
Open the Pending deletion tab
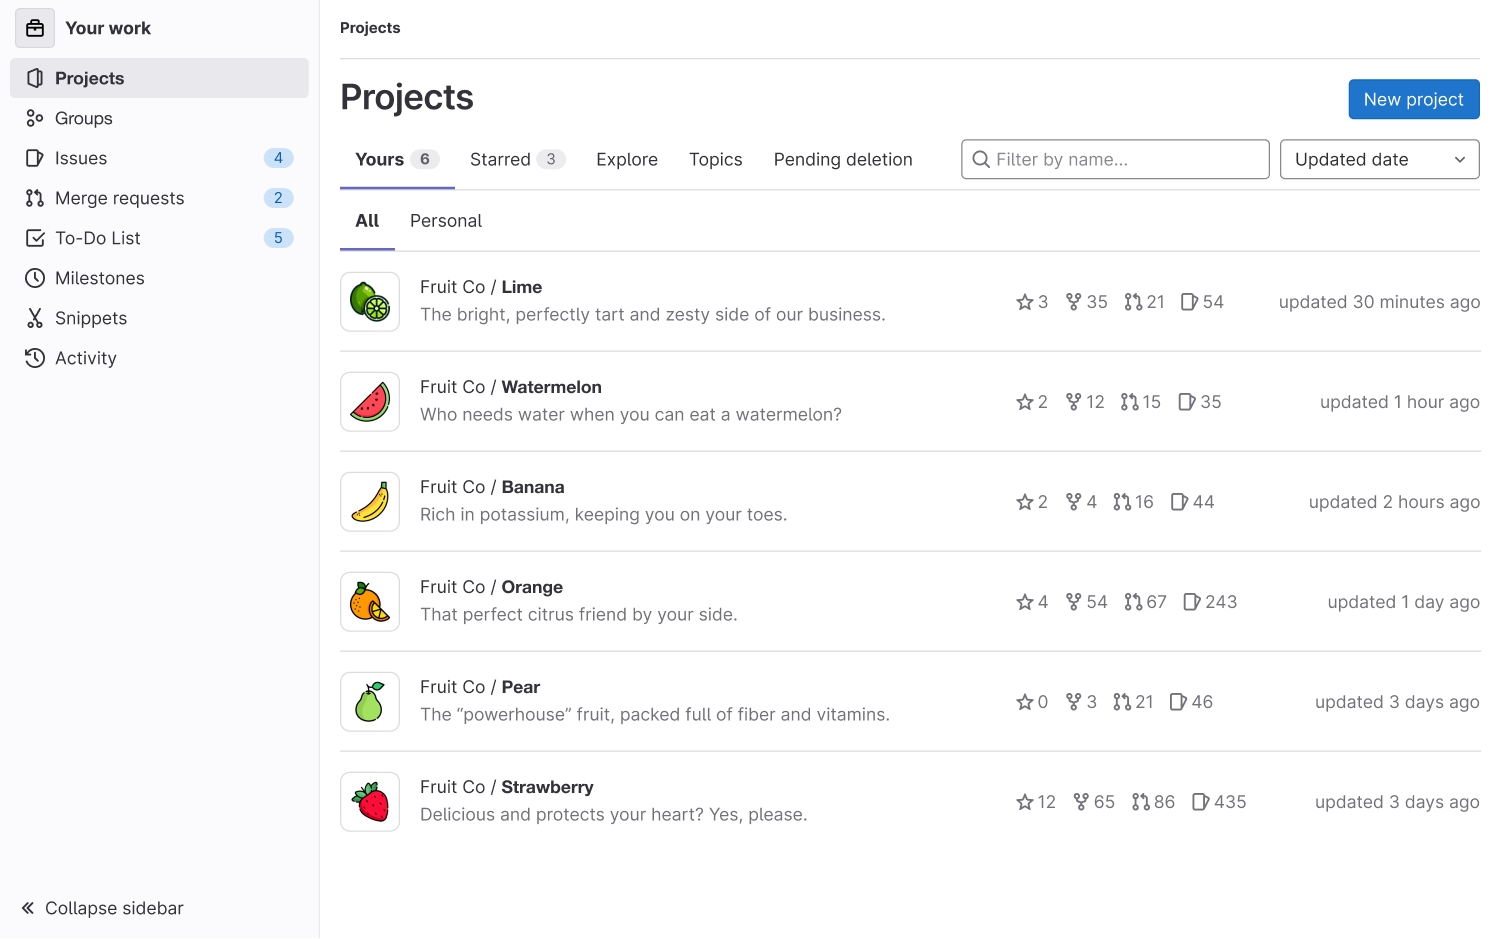click(843, 159)
